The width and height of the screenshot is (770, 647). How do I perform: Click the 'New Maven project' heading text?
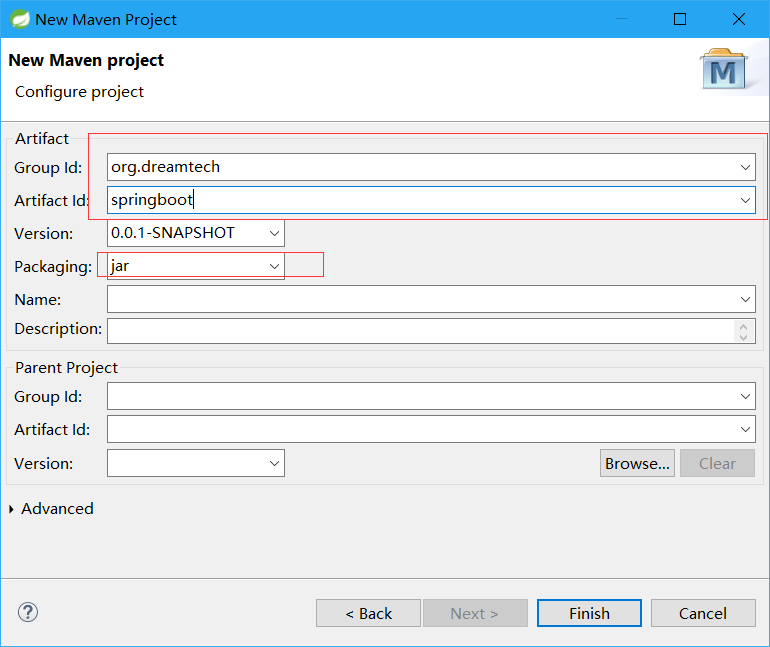coord(86,60)
